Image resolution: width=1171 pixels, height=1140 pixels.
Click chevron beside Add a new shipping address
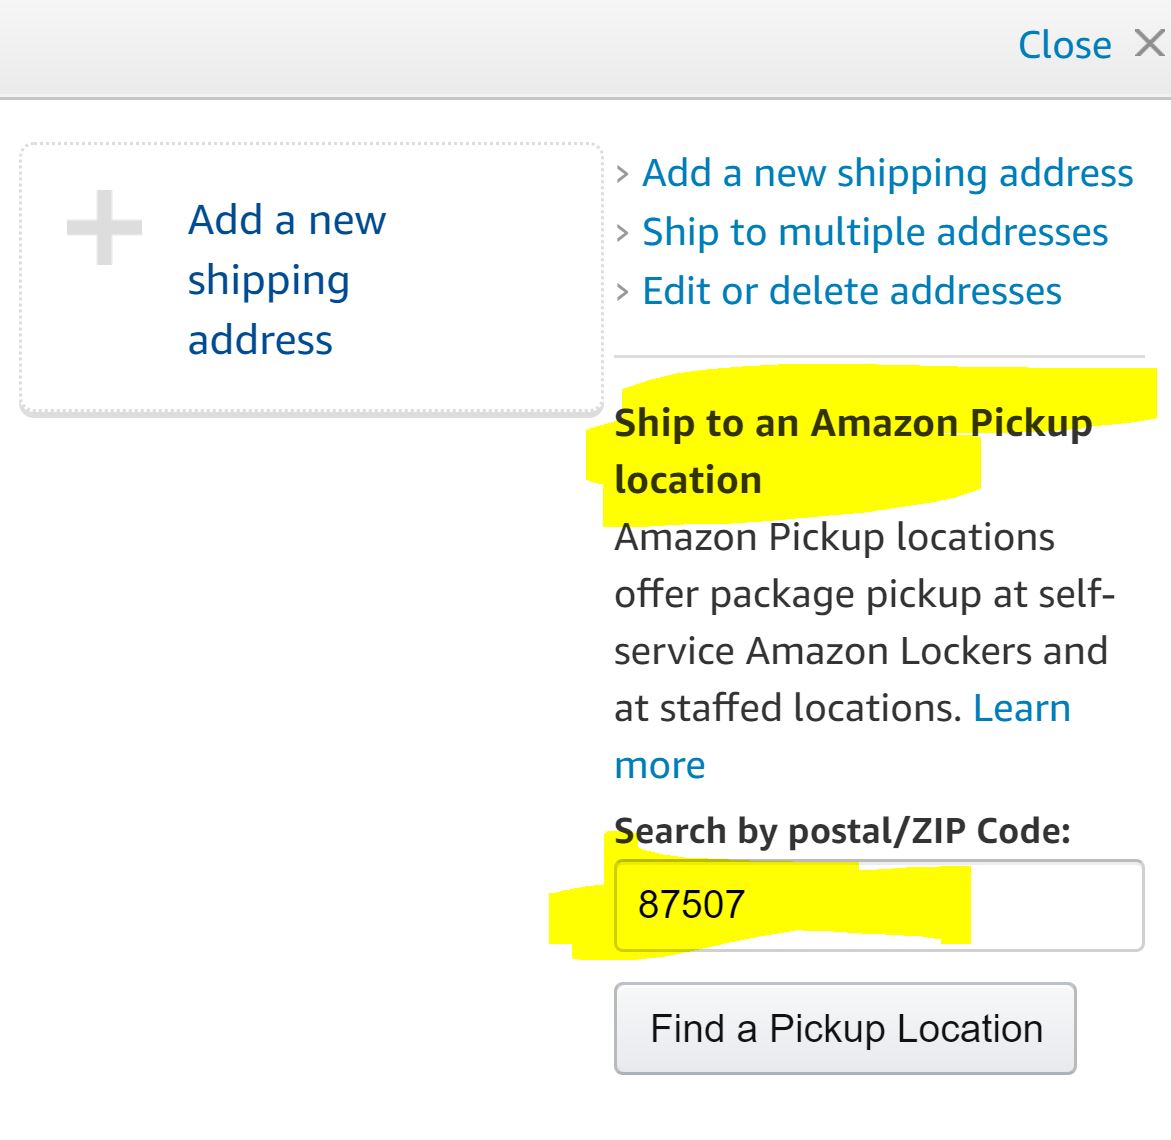click(623, 174)
